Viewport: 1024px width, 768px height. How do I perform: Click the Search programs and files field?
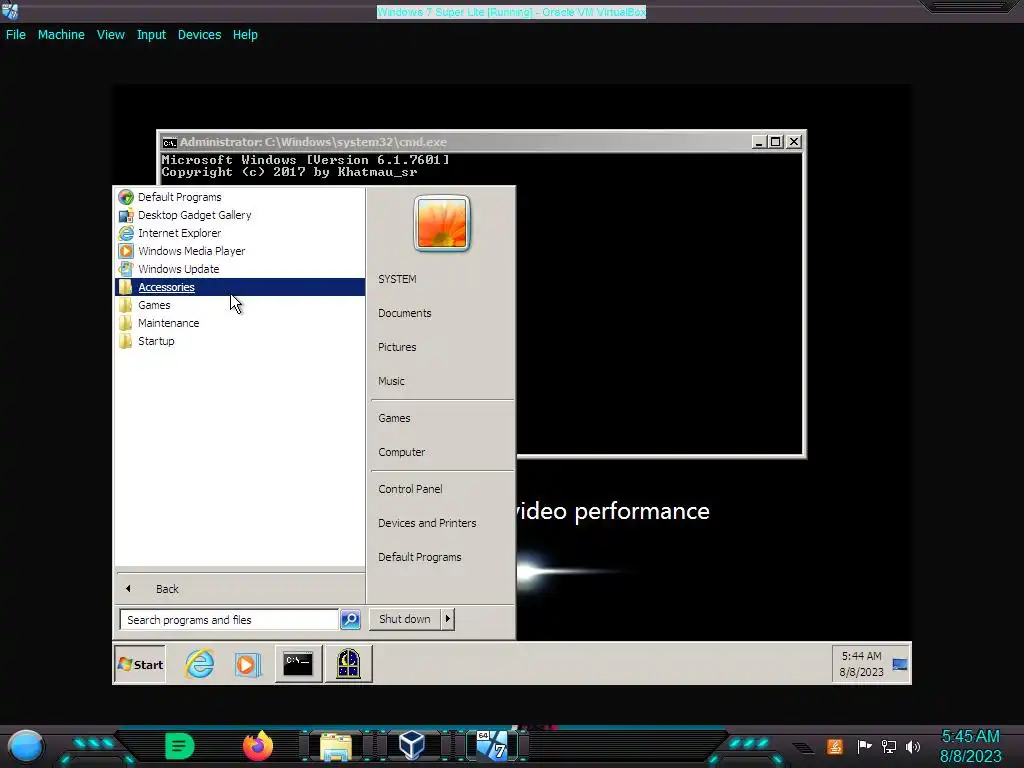(229, 619)
